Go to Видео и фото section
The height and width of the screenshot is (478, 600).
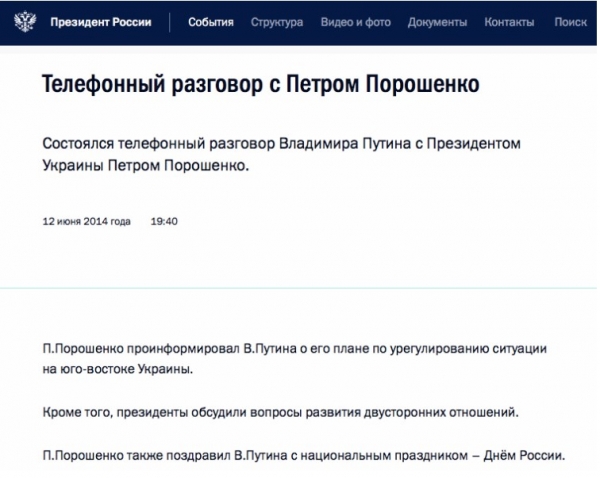355,22
